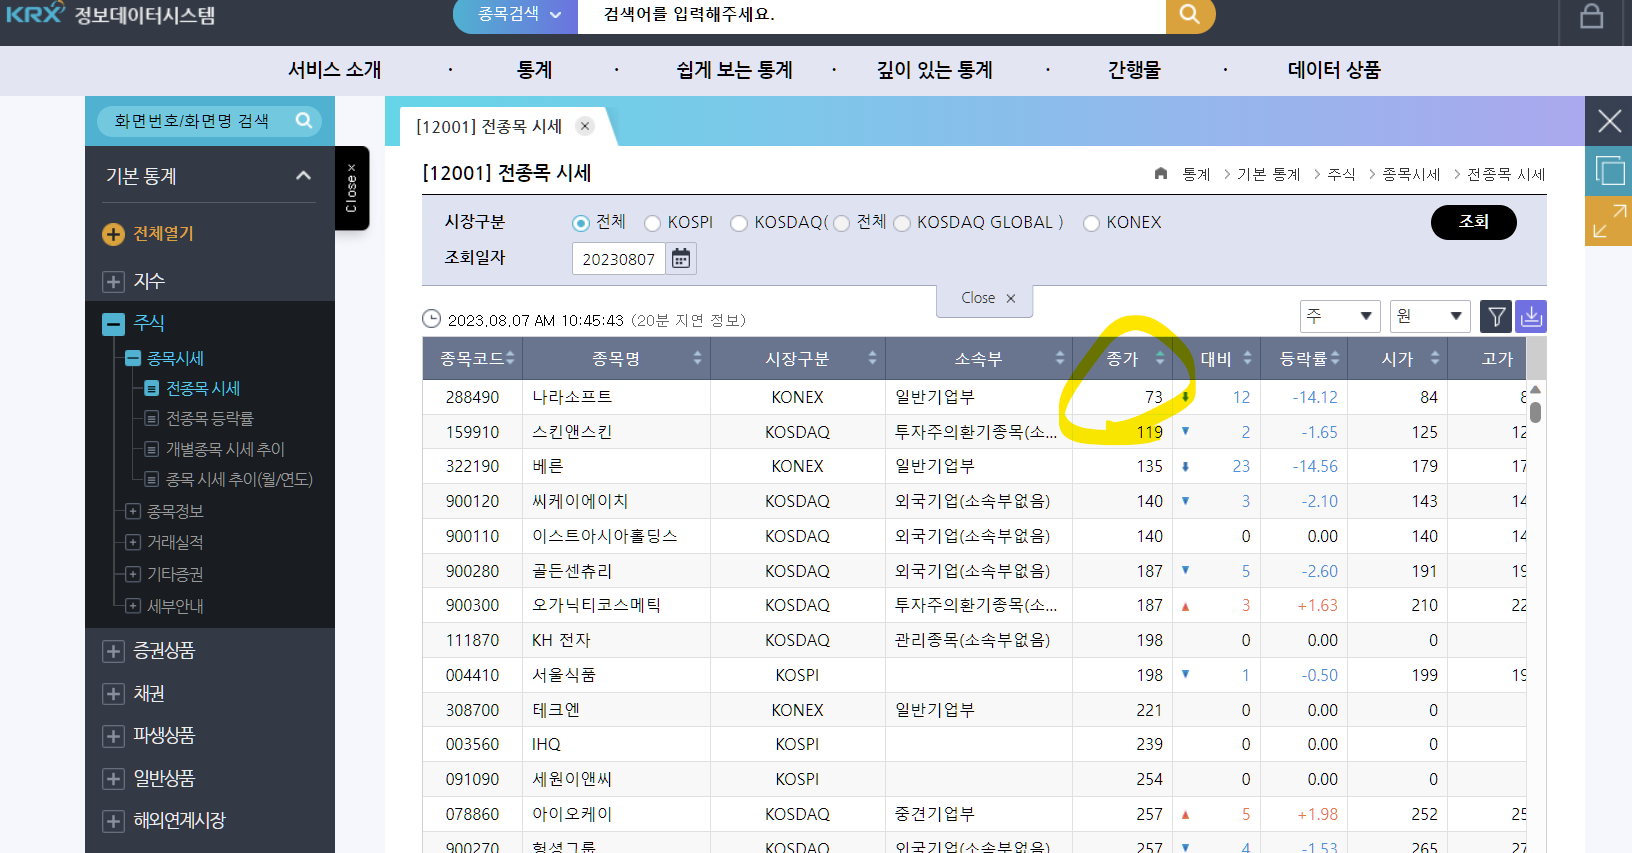Click the orange plus icon next to 전체열기
Image resolution: width=1632 pixels, height=853 pixels.
click(113, 234)
